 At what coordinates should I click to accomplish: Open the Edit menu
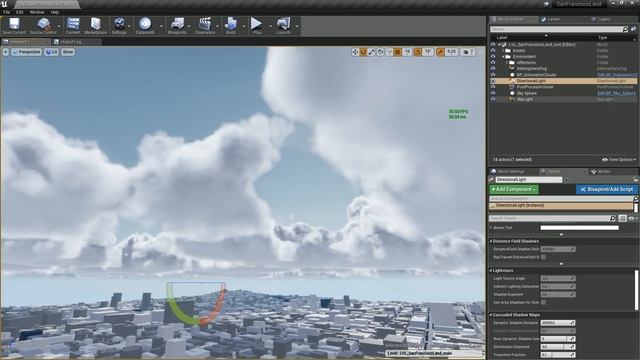20,12
